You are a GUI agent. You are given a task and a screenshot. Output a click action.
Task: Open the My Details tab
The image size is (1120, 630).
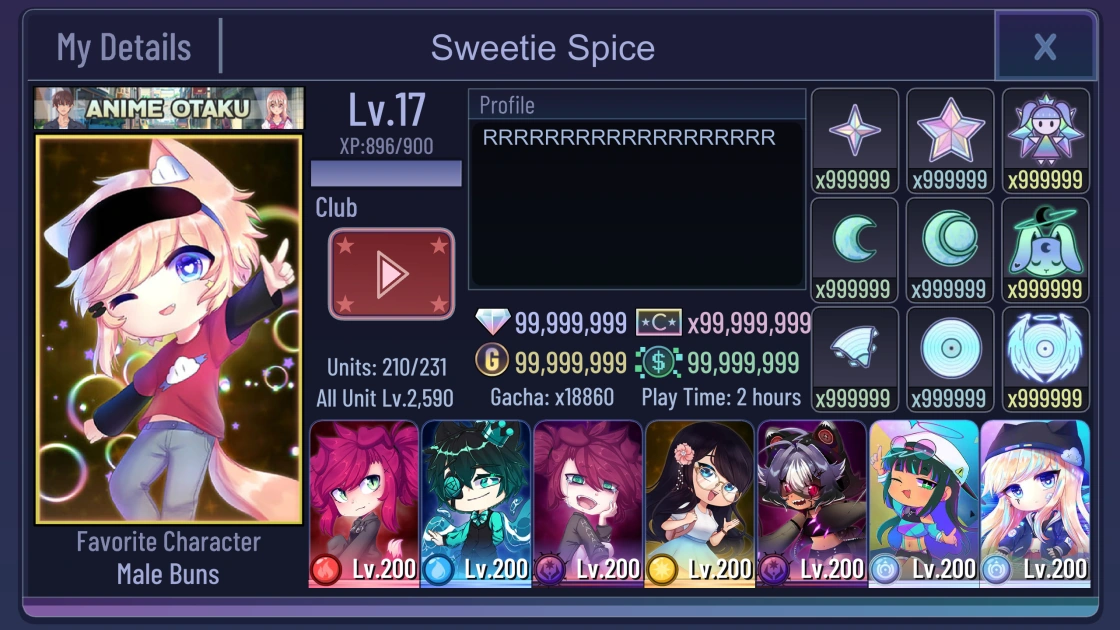(124, 48)
